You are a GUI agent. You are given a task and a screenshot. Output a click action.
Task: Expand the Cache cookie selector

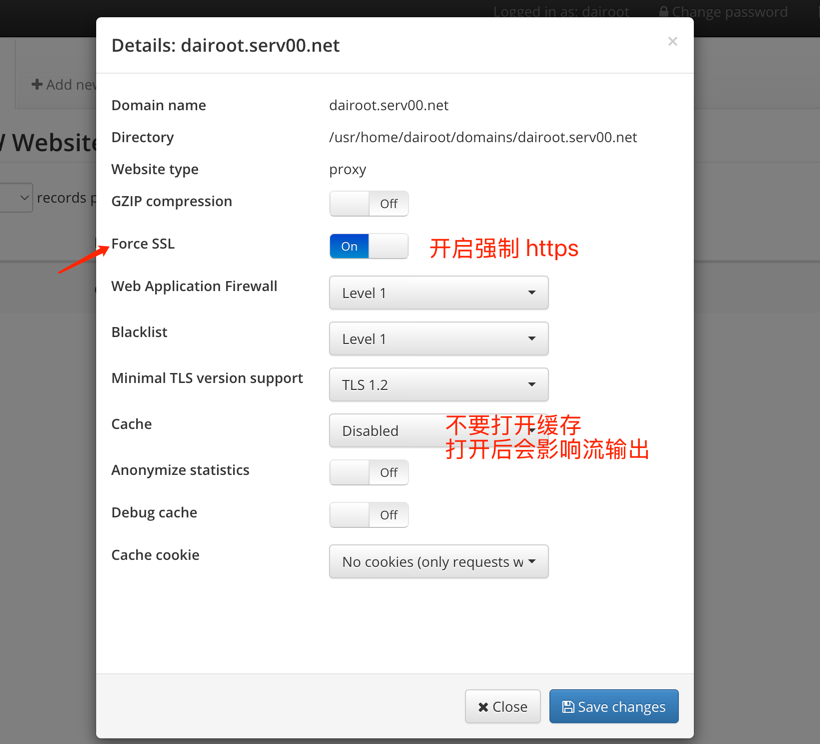click(438, 561)
